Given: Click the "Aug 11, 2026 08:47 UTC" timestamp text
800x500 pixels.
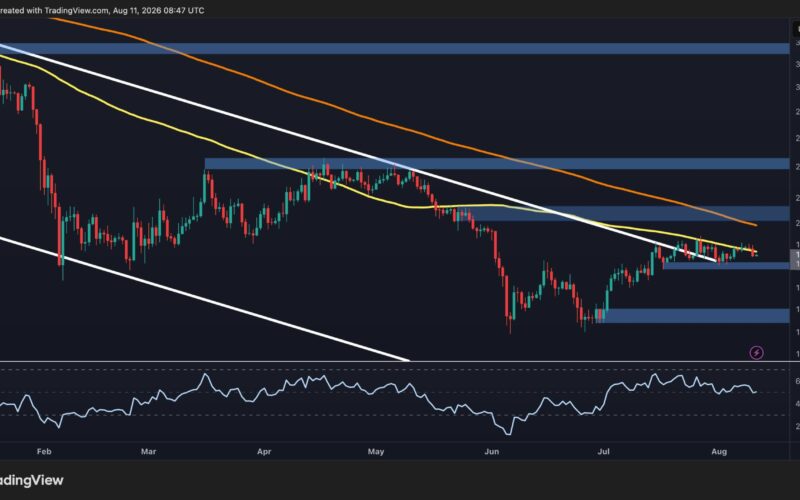Looking at the screenshot, I should coord(159,10).
